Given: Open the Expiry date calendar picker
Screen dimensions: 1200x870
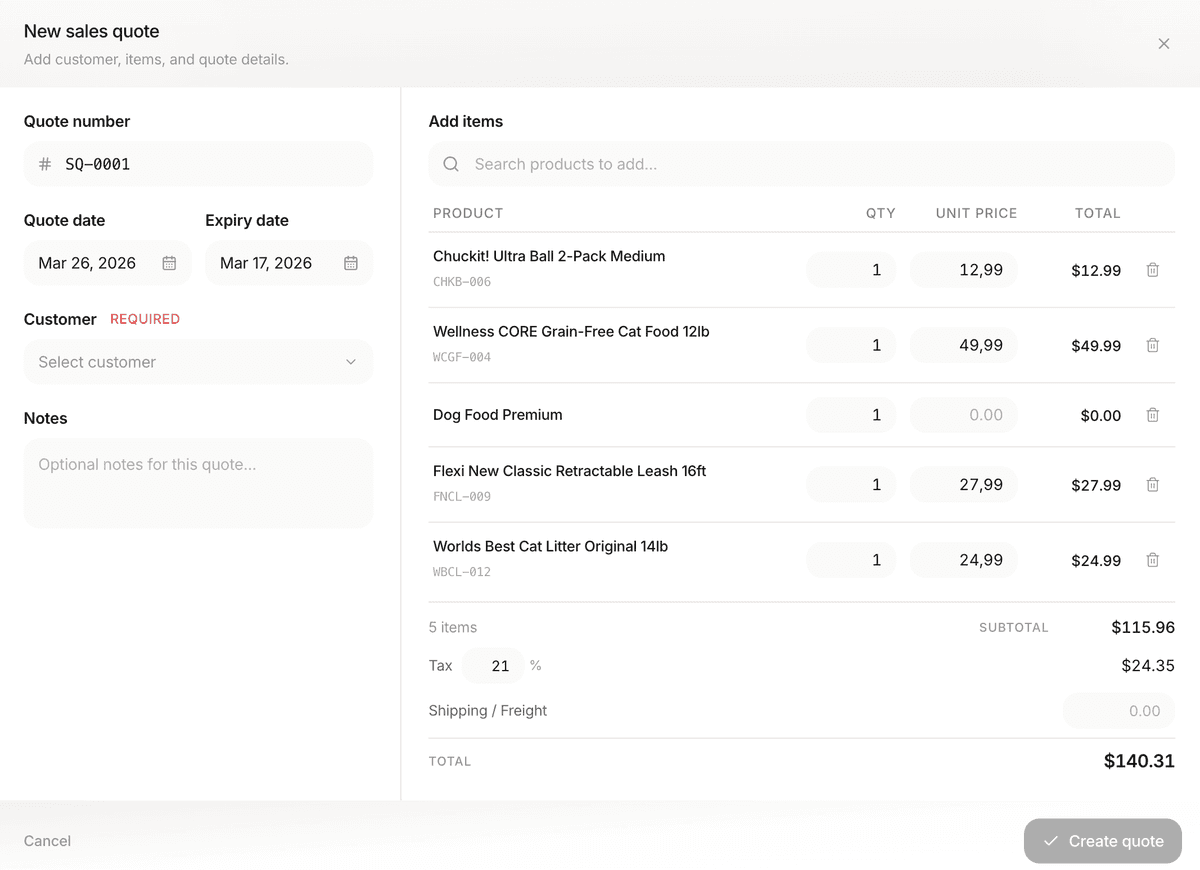Looking at the screenshot, I should tap(350, 262).
